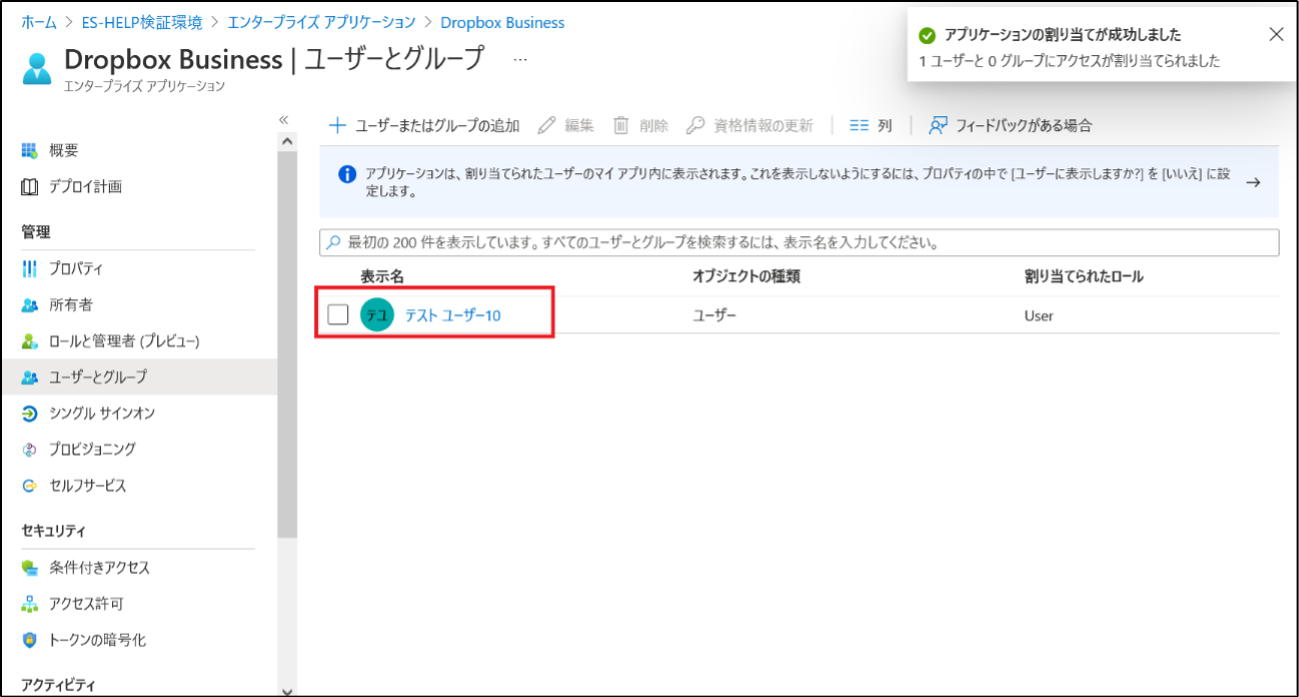
Task: Click the User role cell
Action: [x=1038, y=316]
